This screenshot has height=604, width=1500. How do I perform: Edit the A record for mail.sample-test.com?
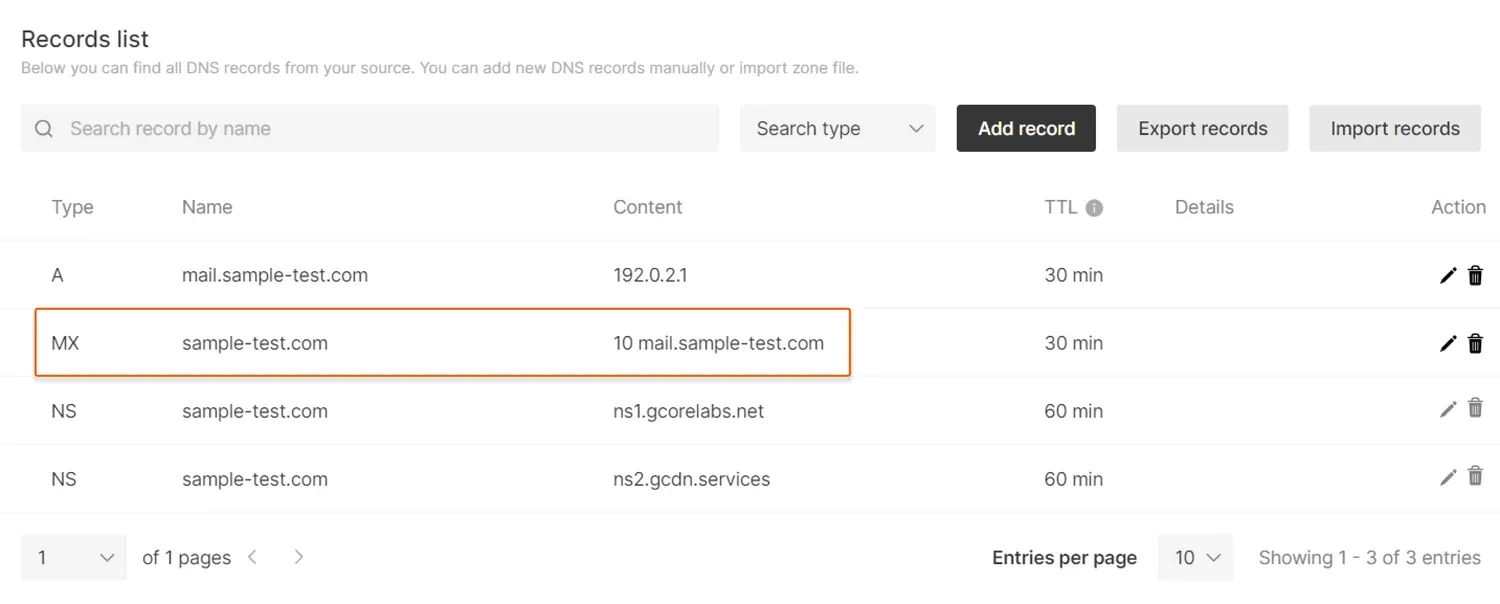coord(1447,275)
